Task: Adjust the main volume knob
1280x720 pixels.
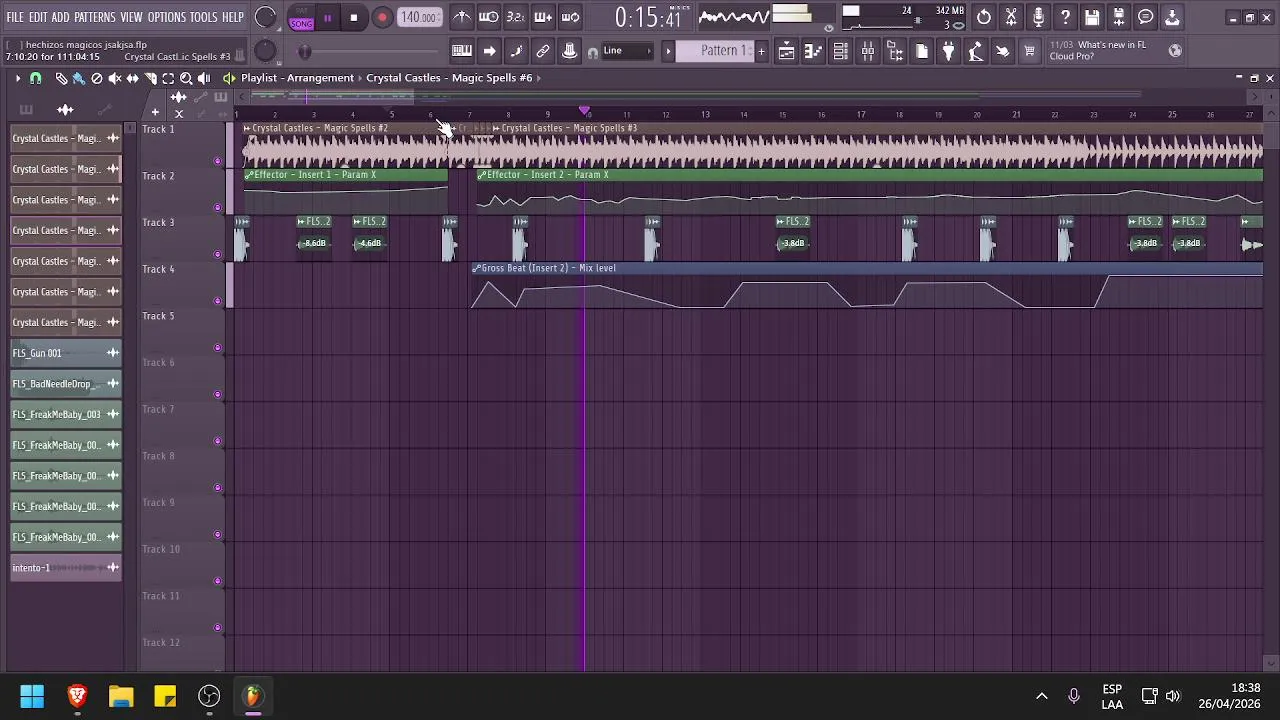Action: (265, 17)
